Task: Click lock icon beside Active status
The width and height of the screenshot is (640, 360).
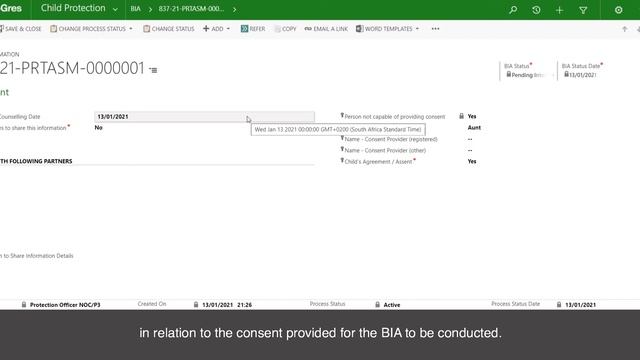Action: (x=378, y=304)
